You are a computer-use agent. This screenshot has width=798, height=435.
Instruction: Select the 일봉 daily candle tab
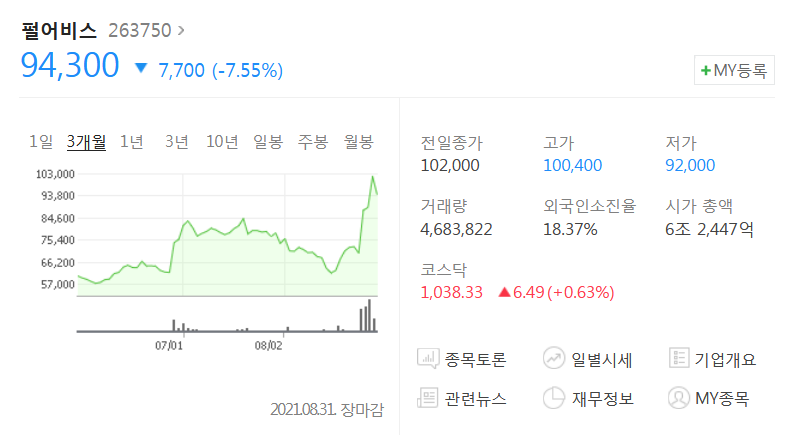click(268, 142)
